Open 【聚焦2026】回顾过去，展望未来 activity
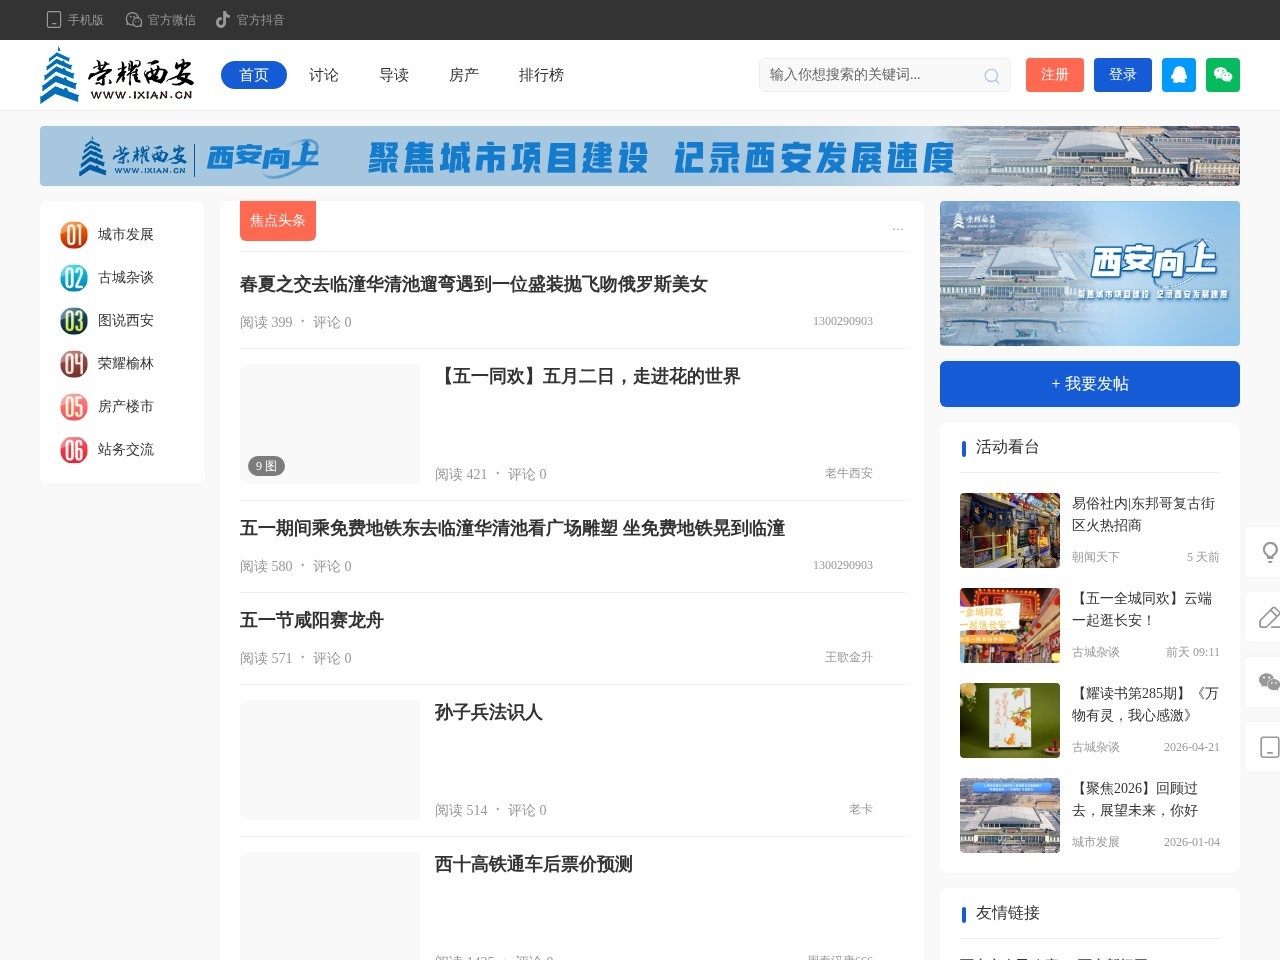Image resolution: width=1280 pixels, height=960 pixels. pos(1135,800)
